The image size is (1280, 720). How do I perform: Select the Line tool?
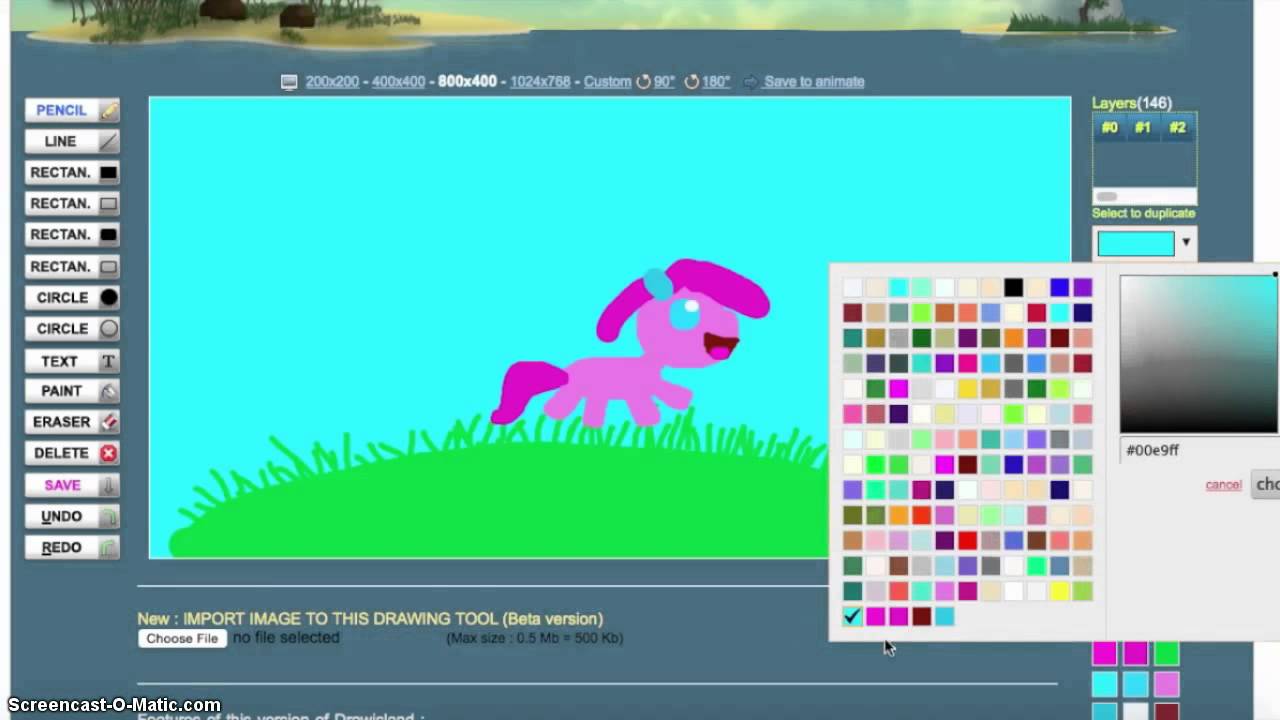tap(72, 141)
